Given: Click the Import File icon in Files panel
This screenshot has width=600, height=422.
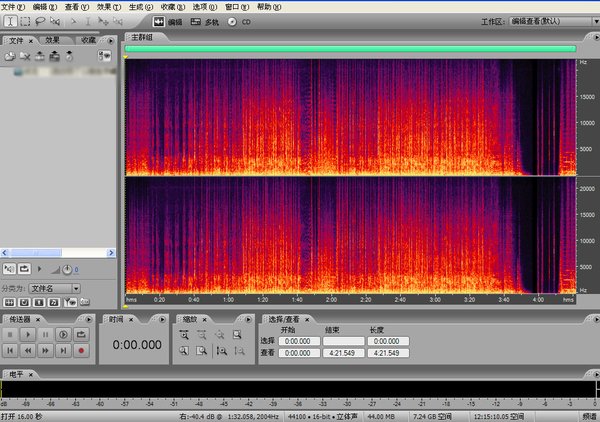Looking at the screenshot, I should 10,56.
